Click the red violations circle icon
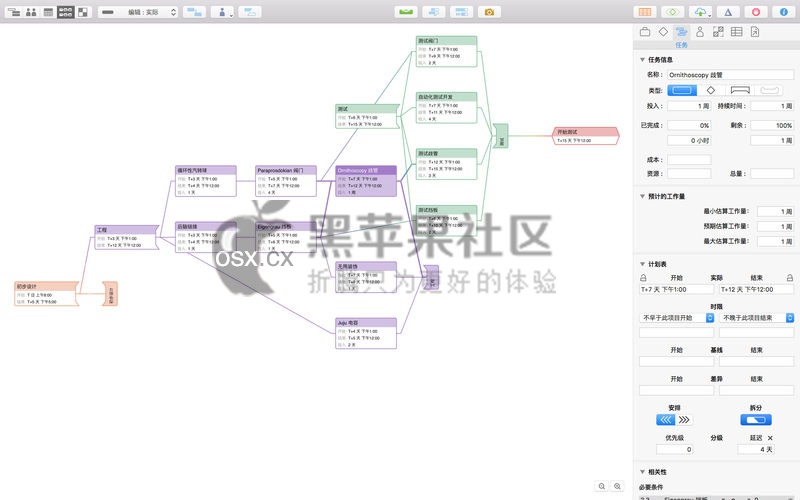This screenshot has width=800, height=500. [756, 12]
